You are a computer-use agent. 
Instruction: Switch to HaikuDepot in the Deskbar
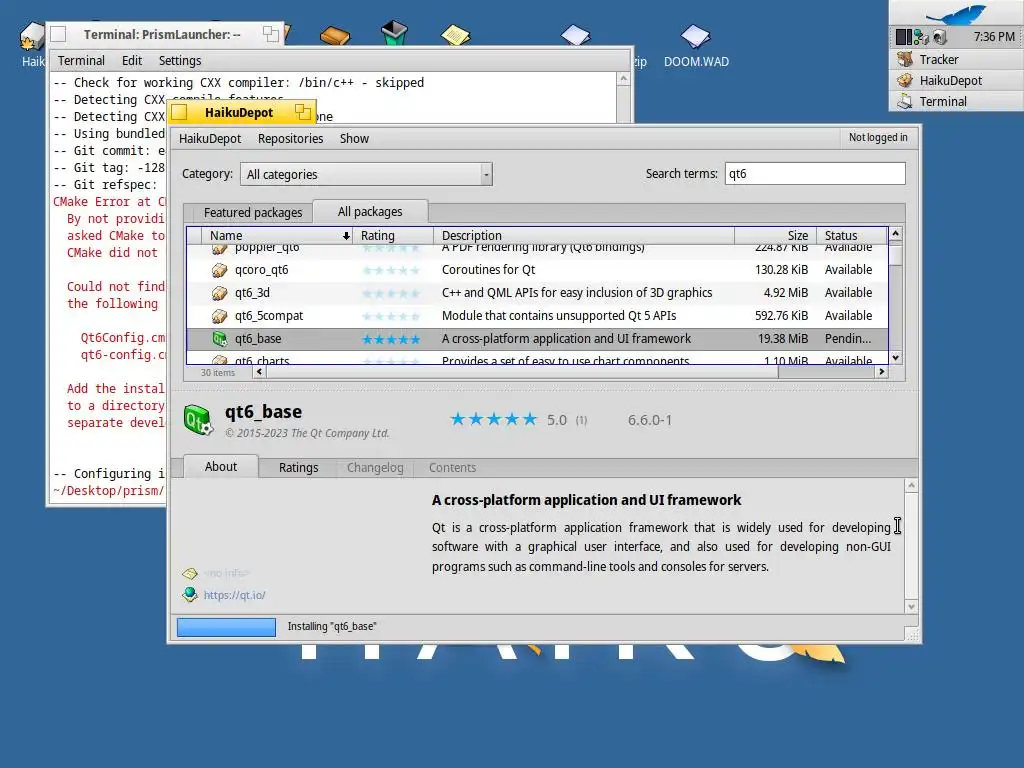point(956,80)
